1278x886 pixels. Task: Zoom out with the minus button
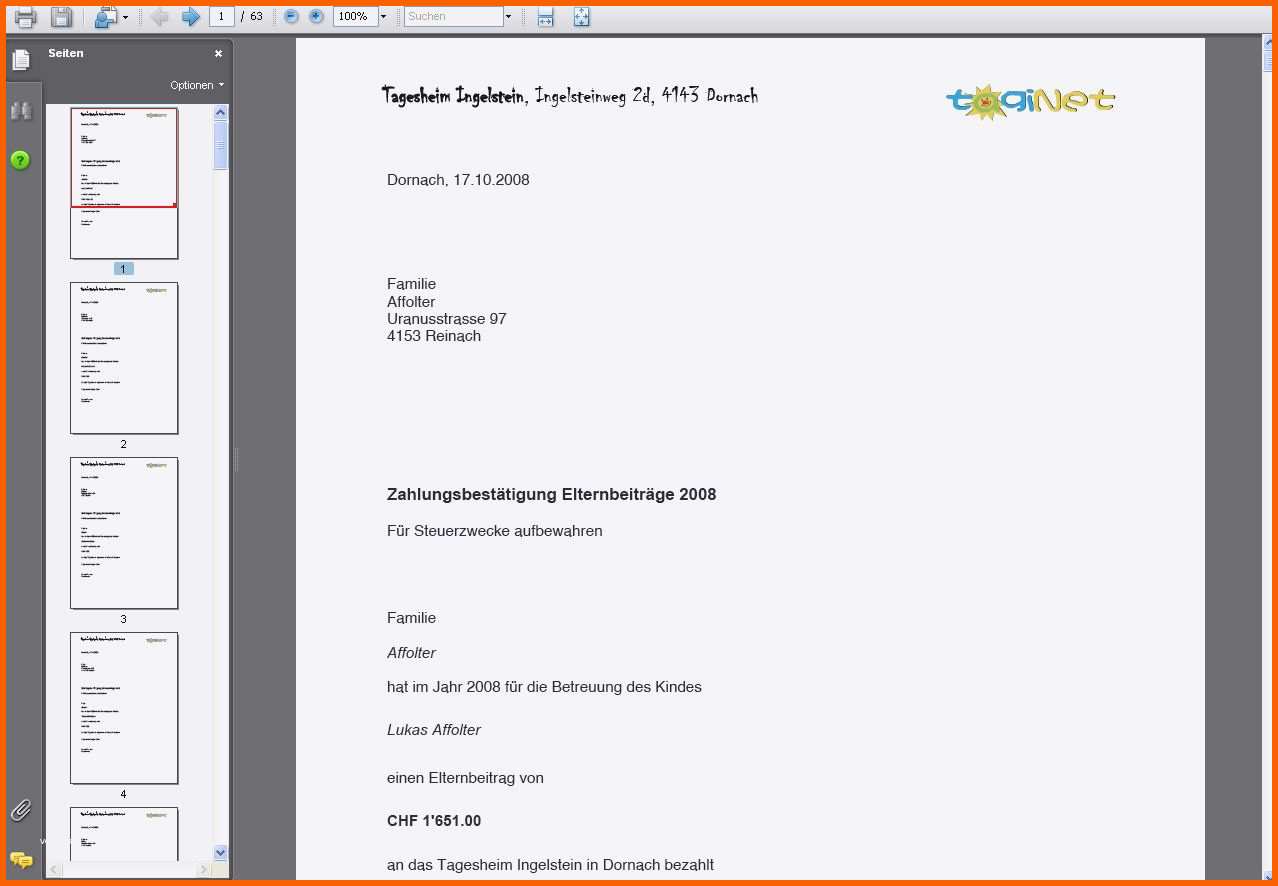tap(292, 16)
